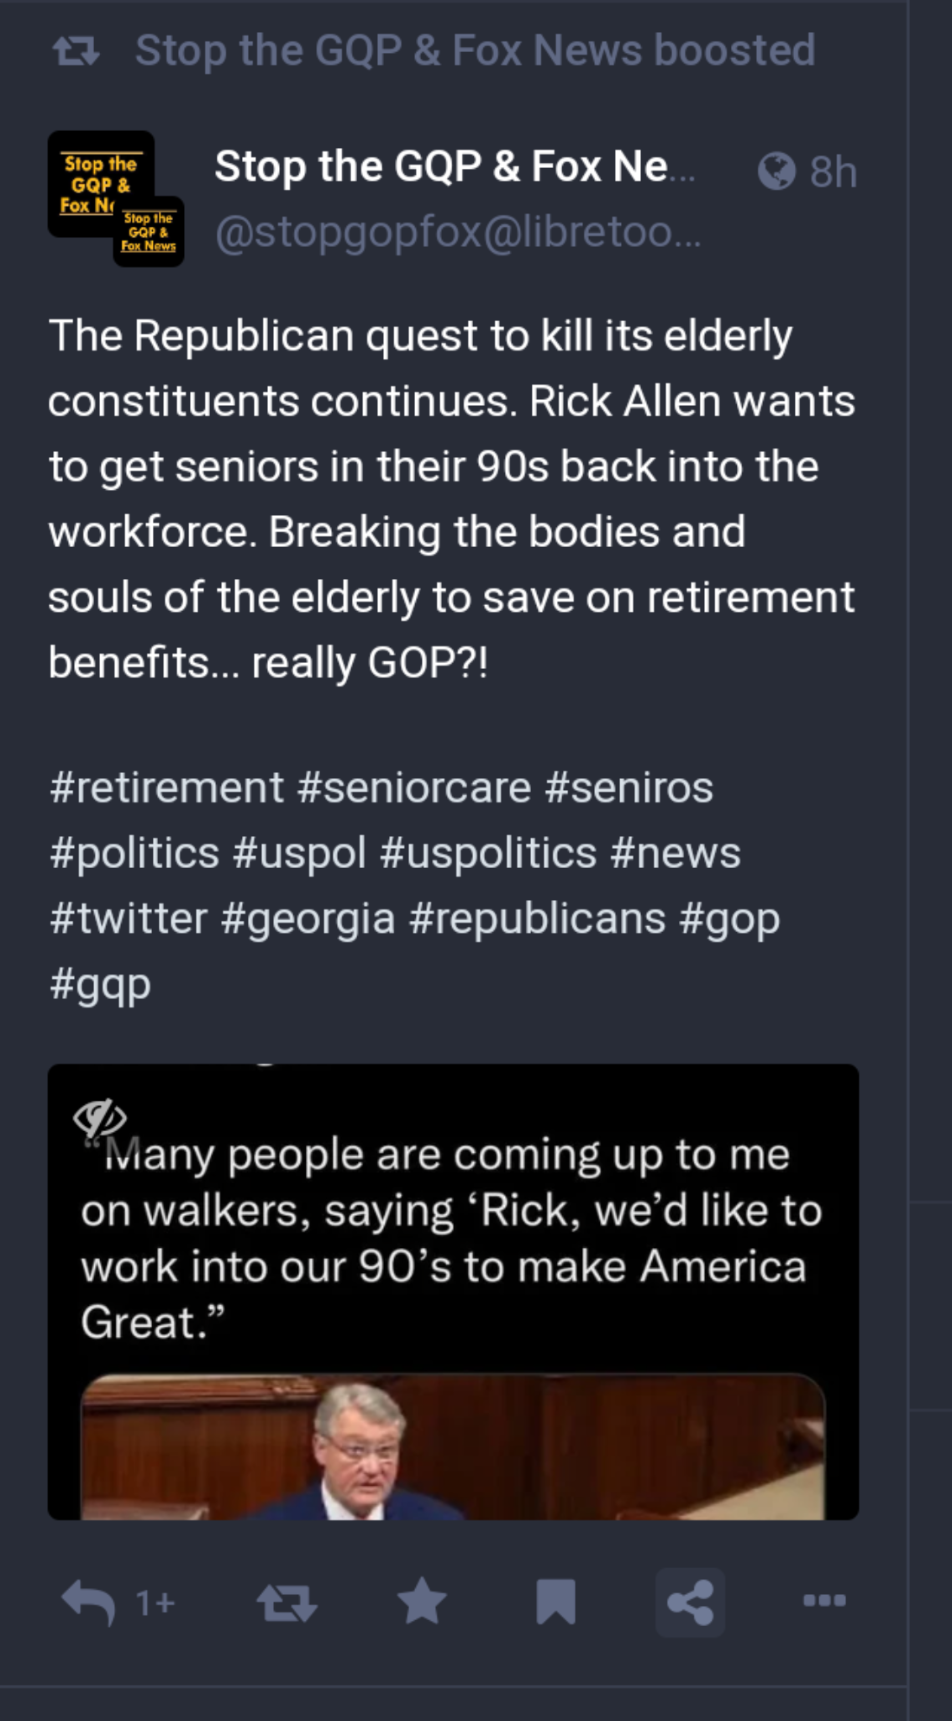This screenshot has height=1721, width=952.
Task: Click the reply arrow icon
Action: point(88,1602)
